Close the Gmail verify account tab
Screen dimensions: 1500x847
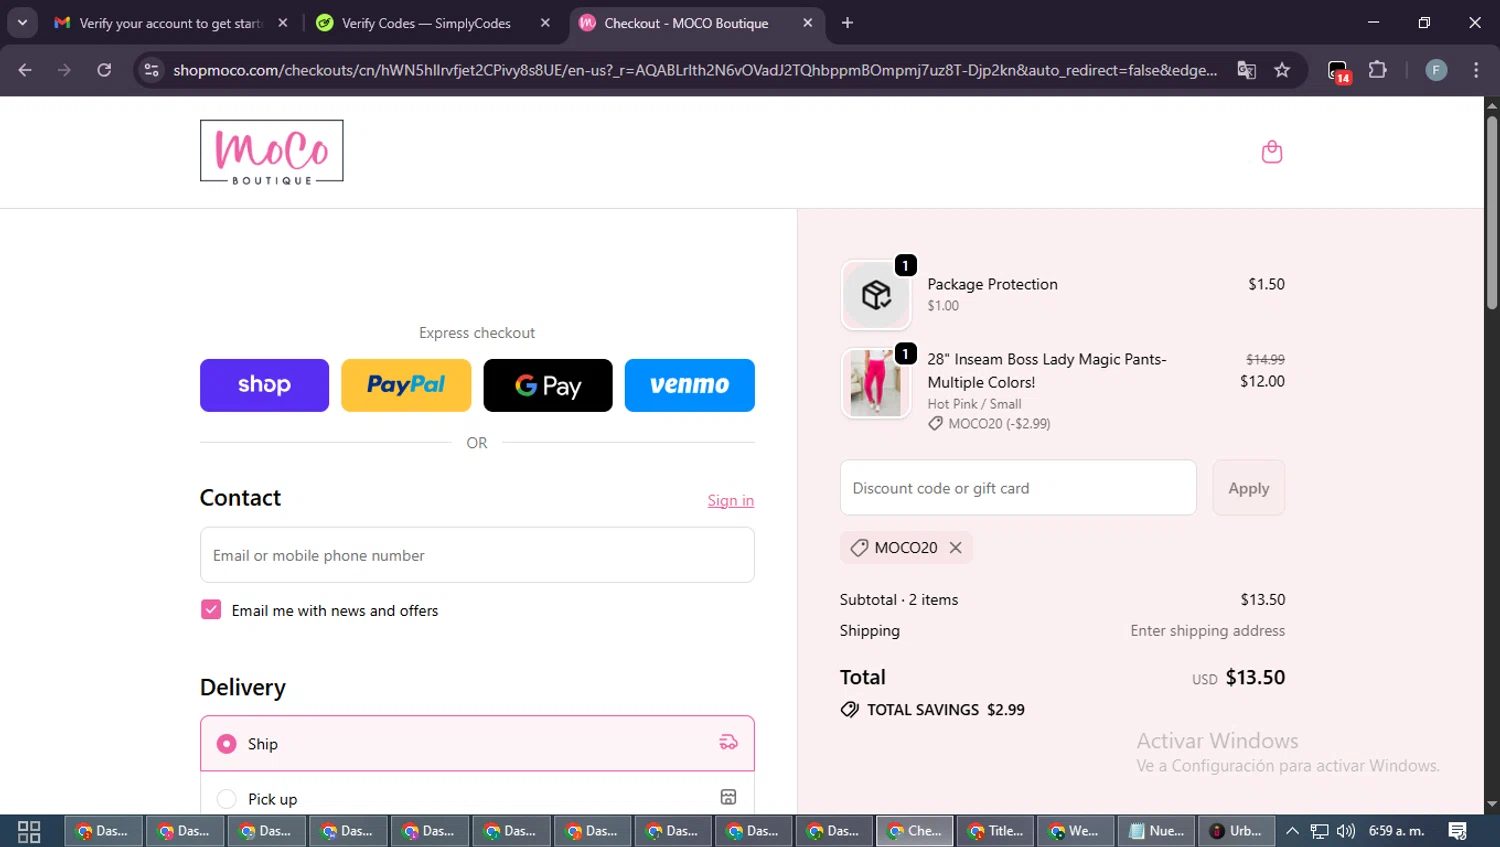[283, 23]
